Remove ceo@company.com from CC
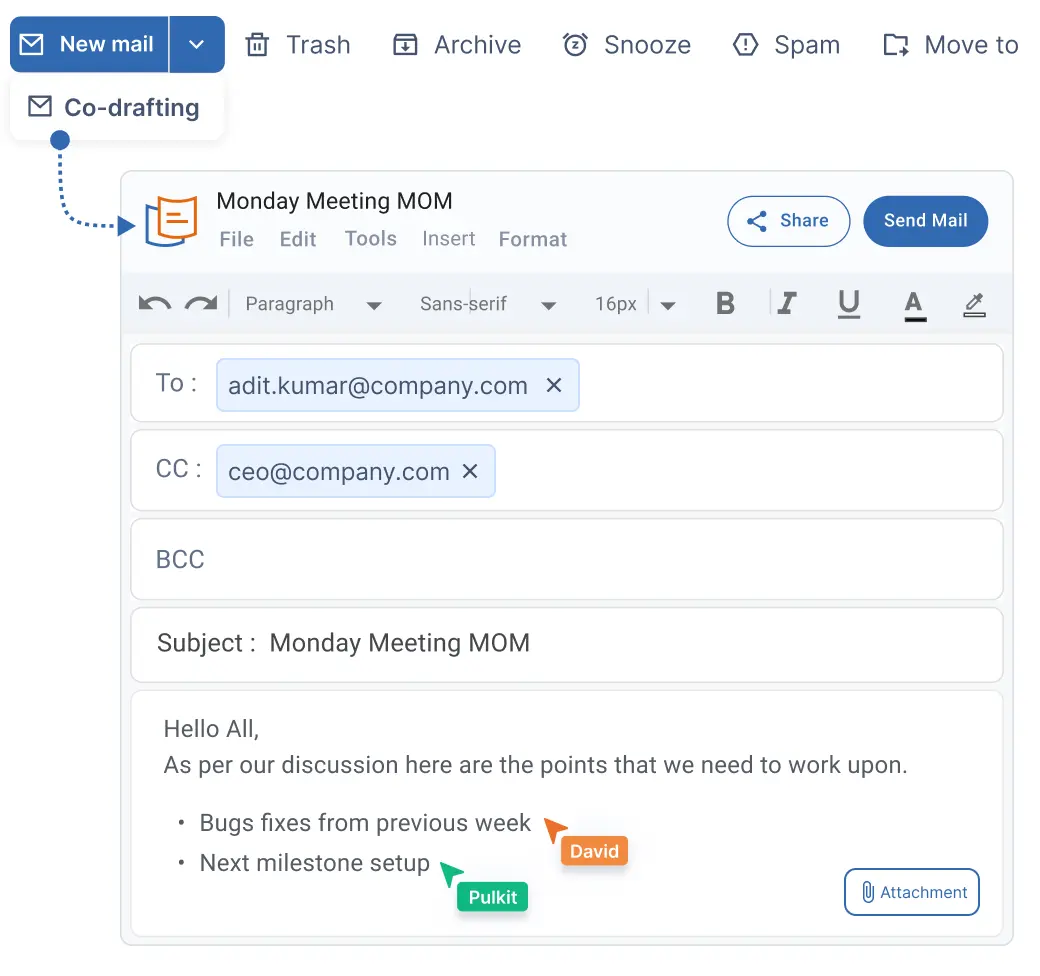The image size is (1040, 976). (x=470, y=471)
